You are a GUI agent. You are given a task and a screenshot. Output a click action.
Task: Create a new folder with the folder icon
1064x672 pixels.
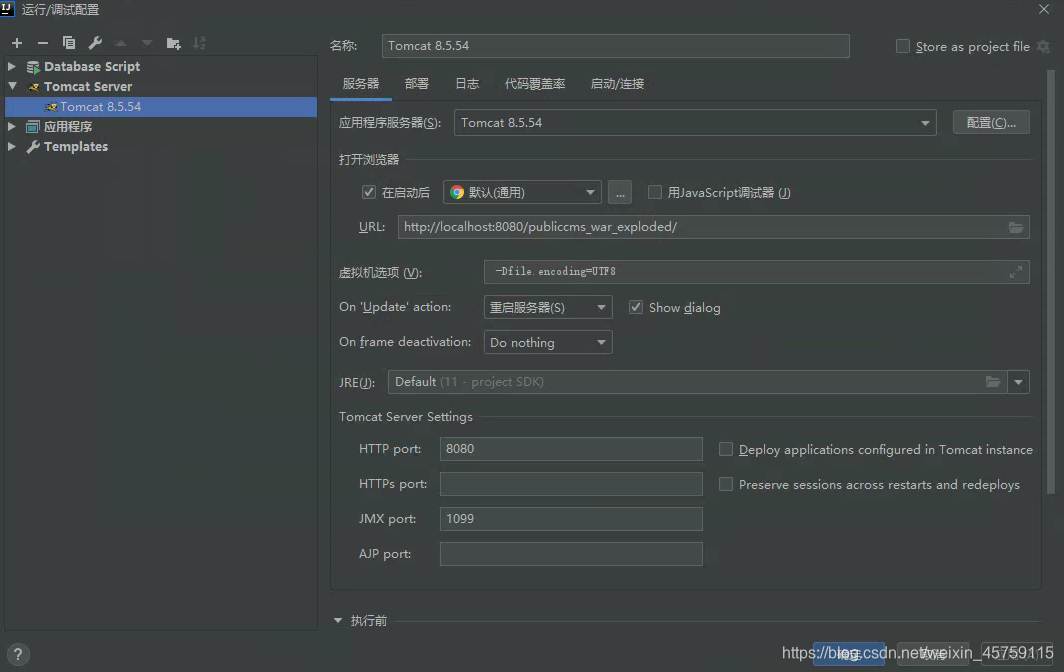pyautogui.click(x=174, y=43)
